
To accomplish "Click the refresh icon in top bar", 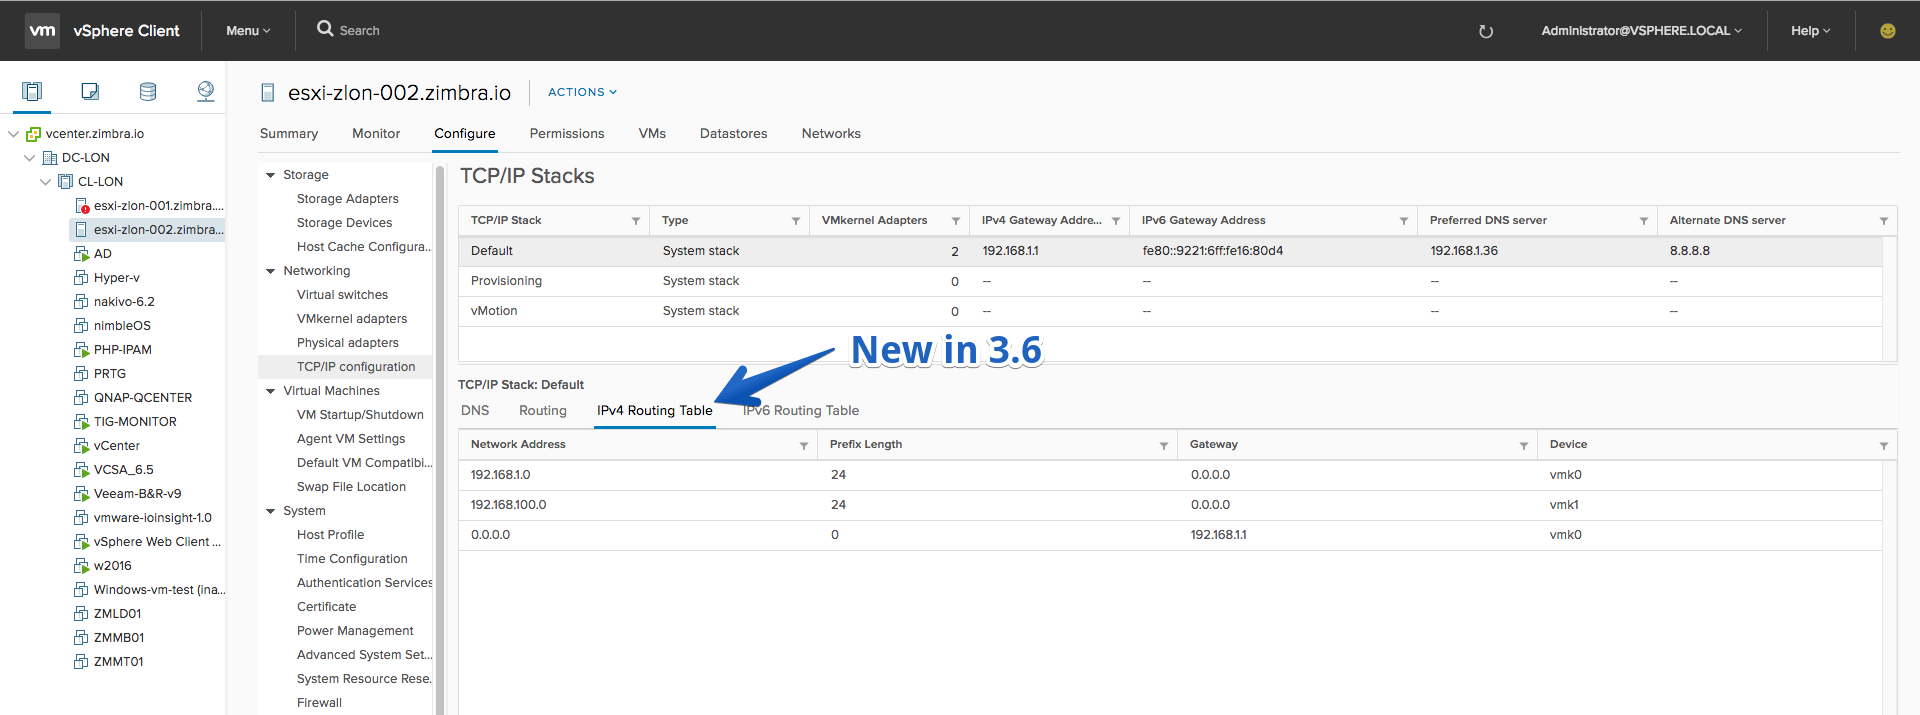I will (x=1486, y=31).
